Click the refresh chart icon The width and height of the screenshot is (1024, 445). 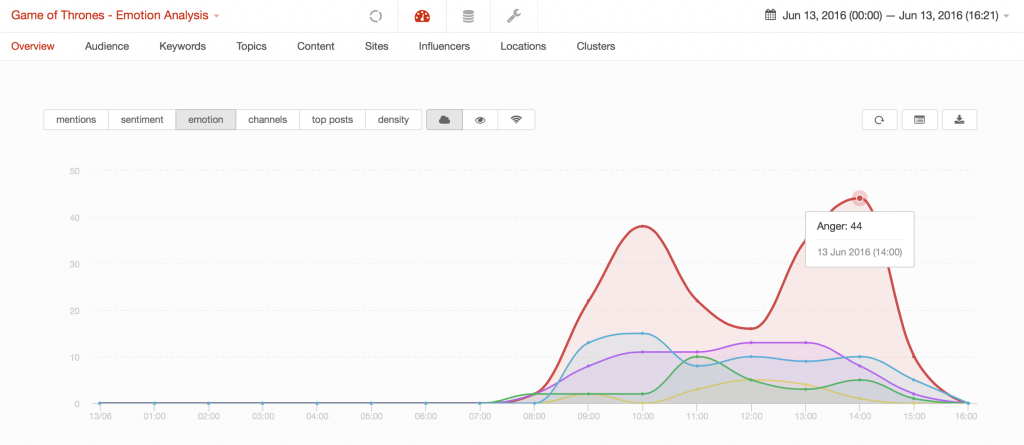(x=879, y=119)
